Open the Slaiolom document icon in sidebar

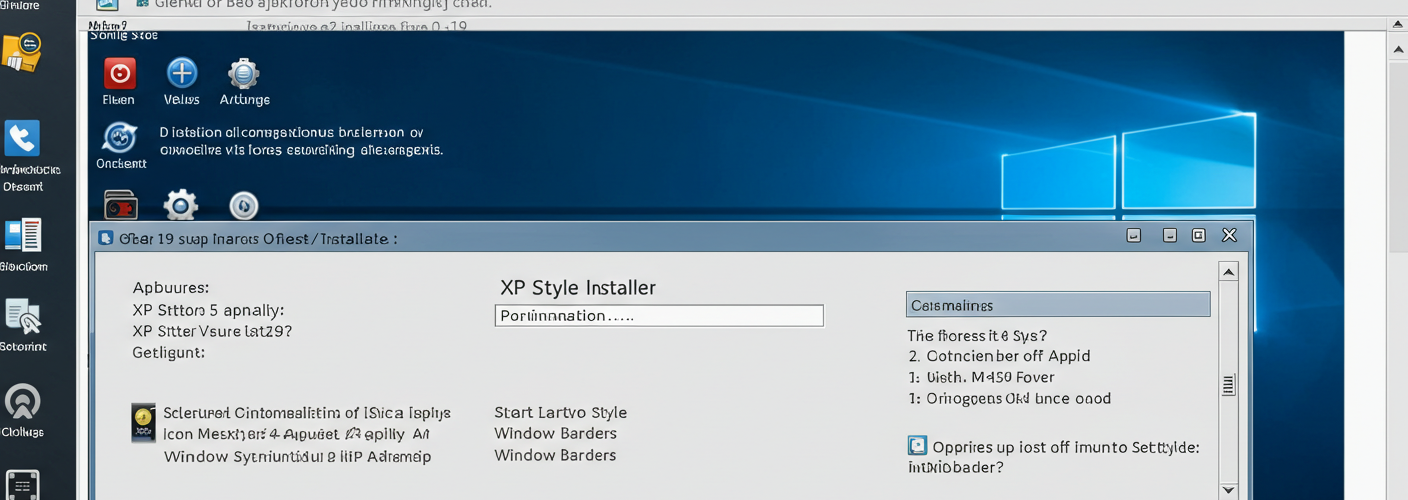[23, 235]
